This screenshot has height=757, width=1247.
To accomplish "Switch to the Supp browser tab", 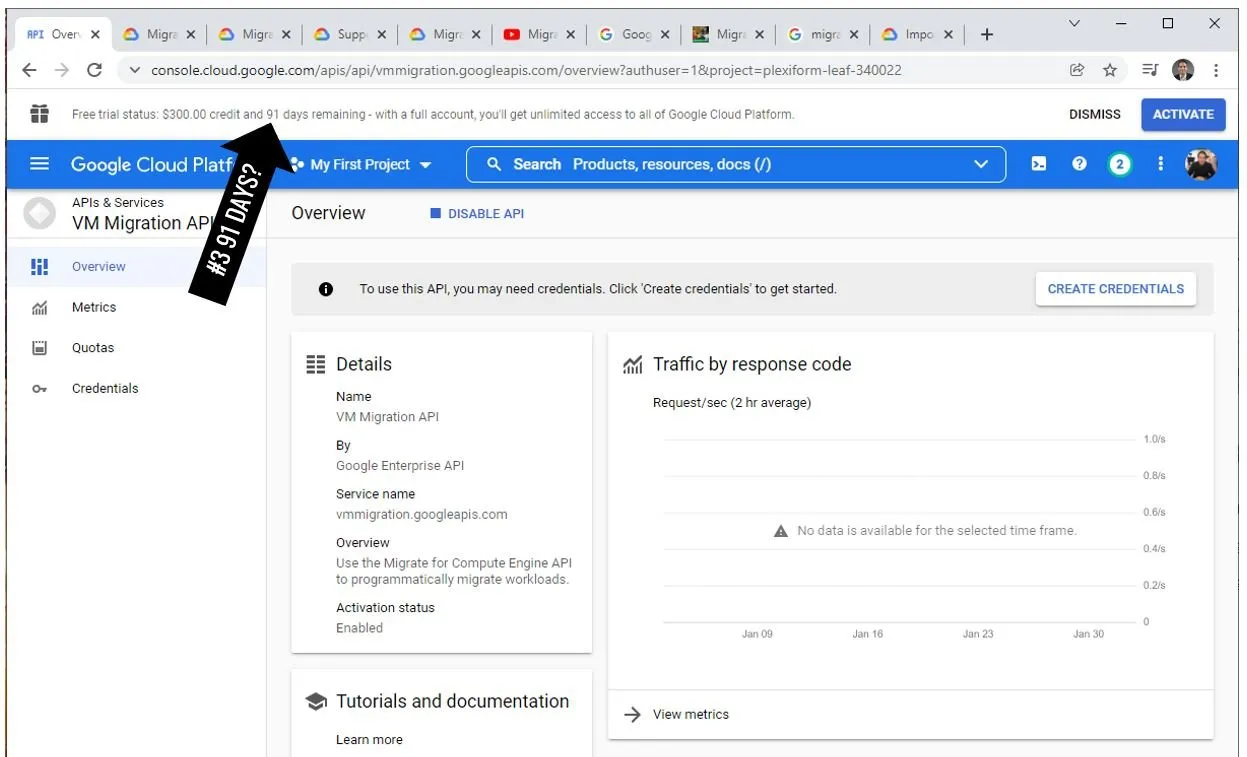I will coord(349,34).
